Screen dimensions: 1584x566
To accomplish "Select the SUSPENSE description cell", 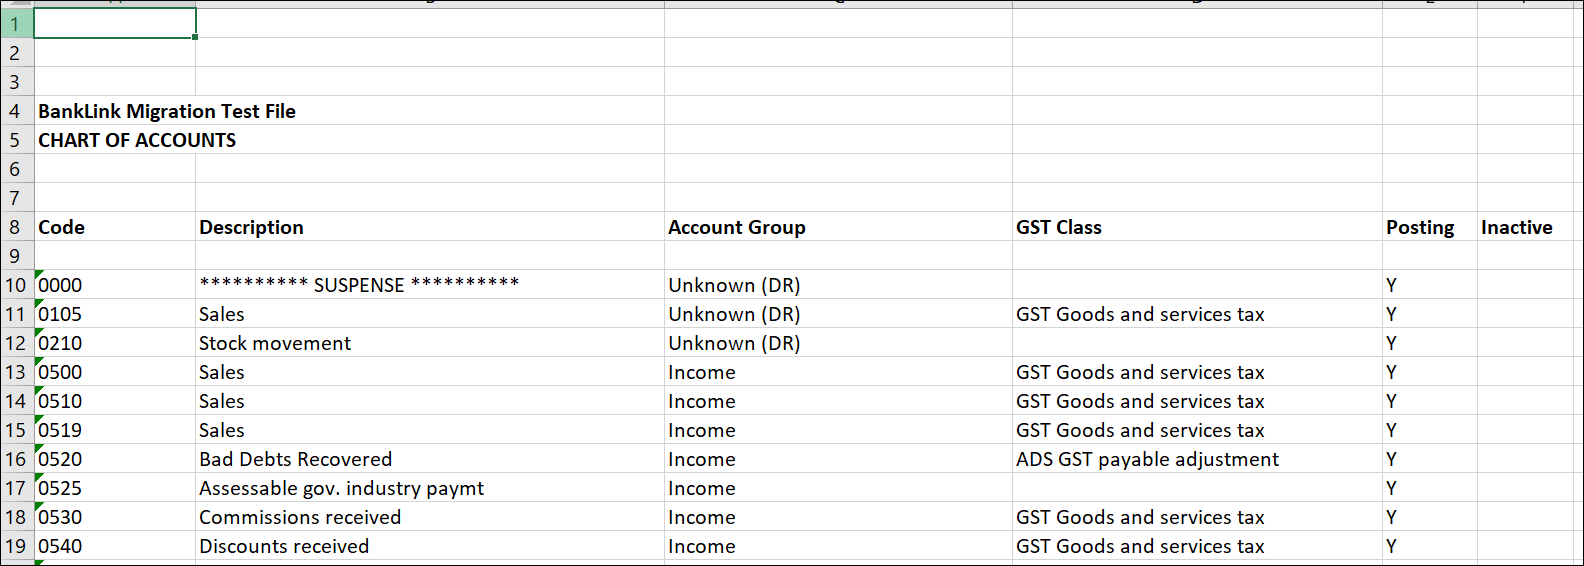I will [359, 285].
